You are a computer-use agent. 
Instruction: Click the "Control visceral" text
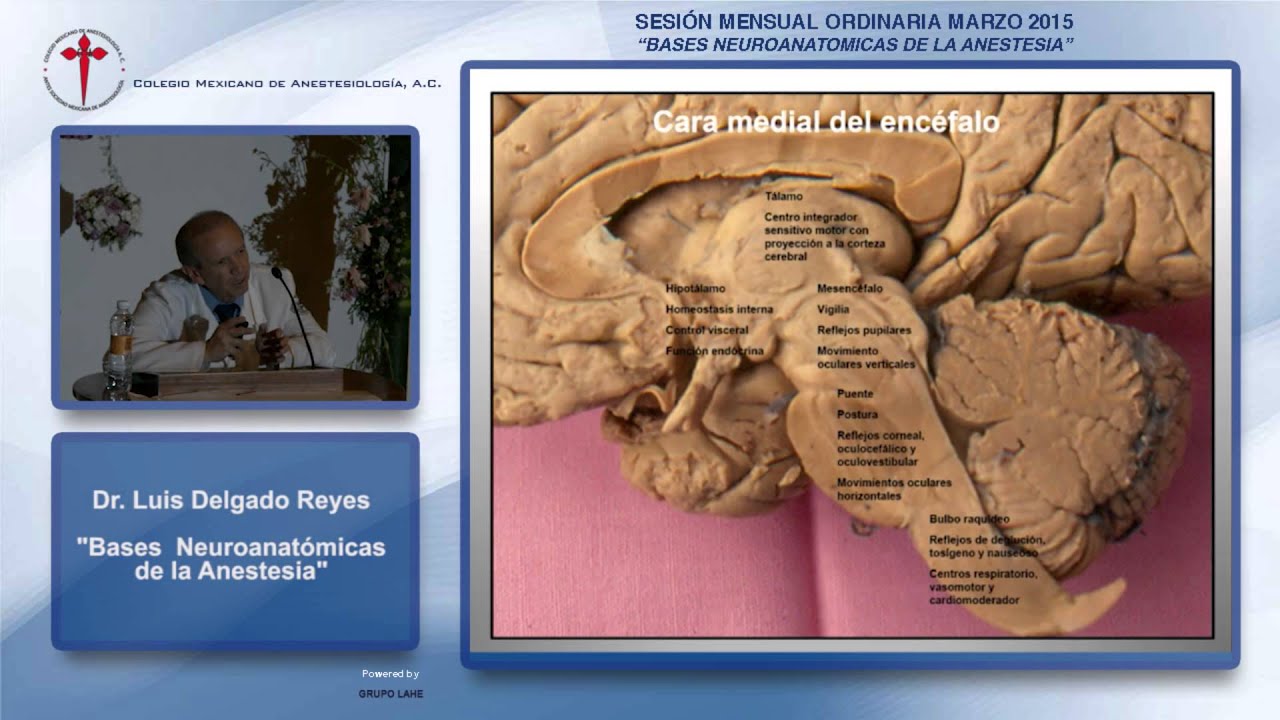(x=707, y=330)
